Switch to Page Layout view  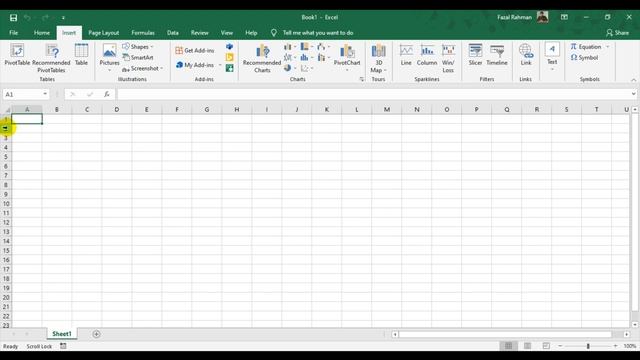(x=527, y=346)
